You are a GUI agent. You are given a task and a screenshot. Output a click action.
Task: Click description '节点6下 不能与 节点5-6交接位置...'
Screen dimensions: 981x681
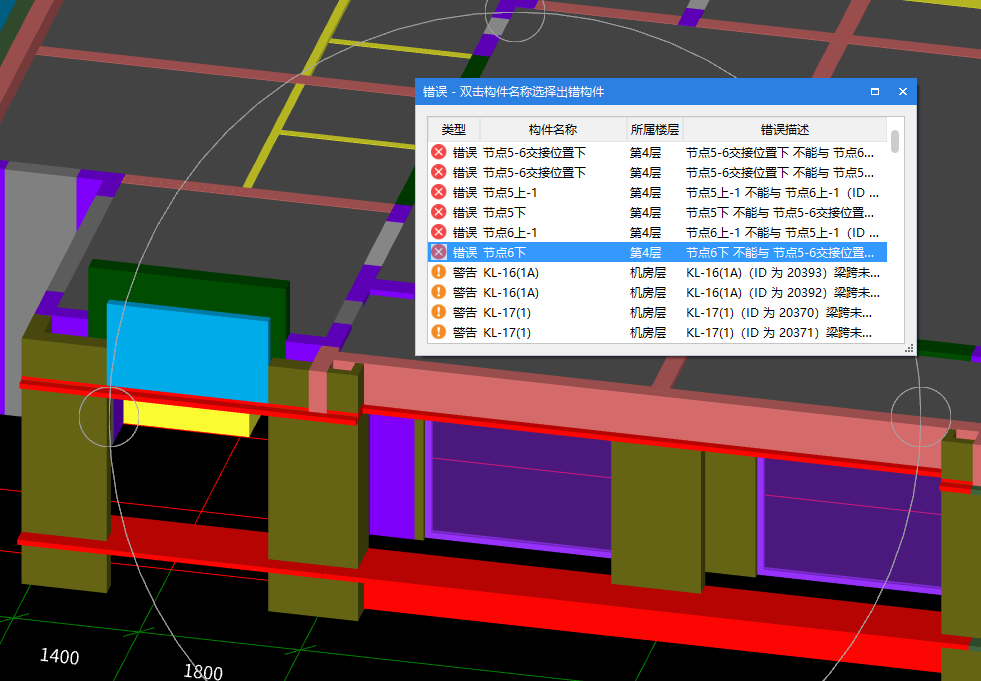[780, 252]
